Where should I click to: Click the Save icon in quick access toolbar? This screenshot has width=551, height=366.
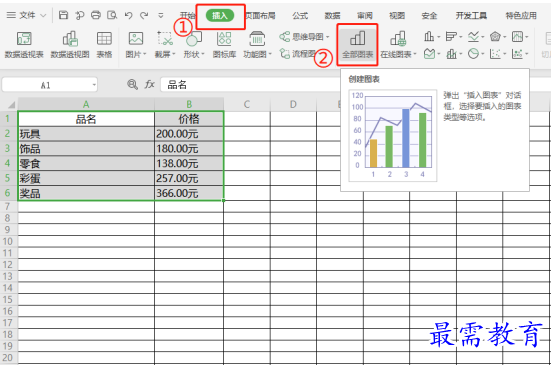[63, 15]
